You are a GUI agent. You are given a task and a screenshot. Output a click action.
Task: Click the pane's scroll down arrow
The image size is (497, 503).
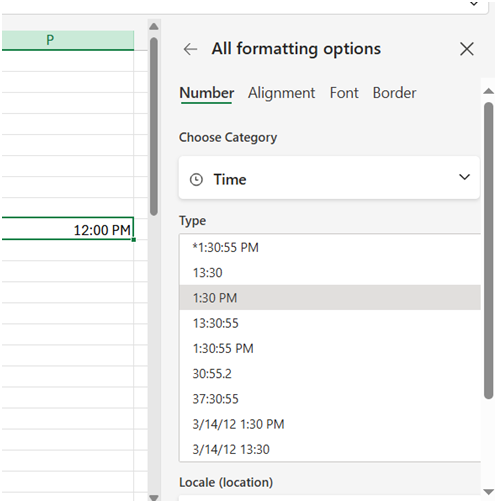point(488,491)
